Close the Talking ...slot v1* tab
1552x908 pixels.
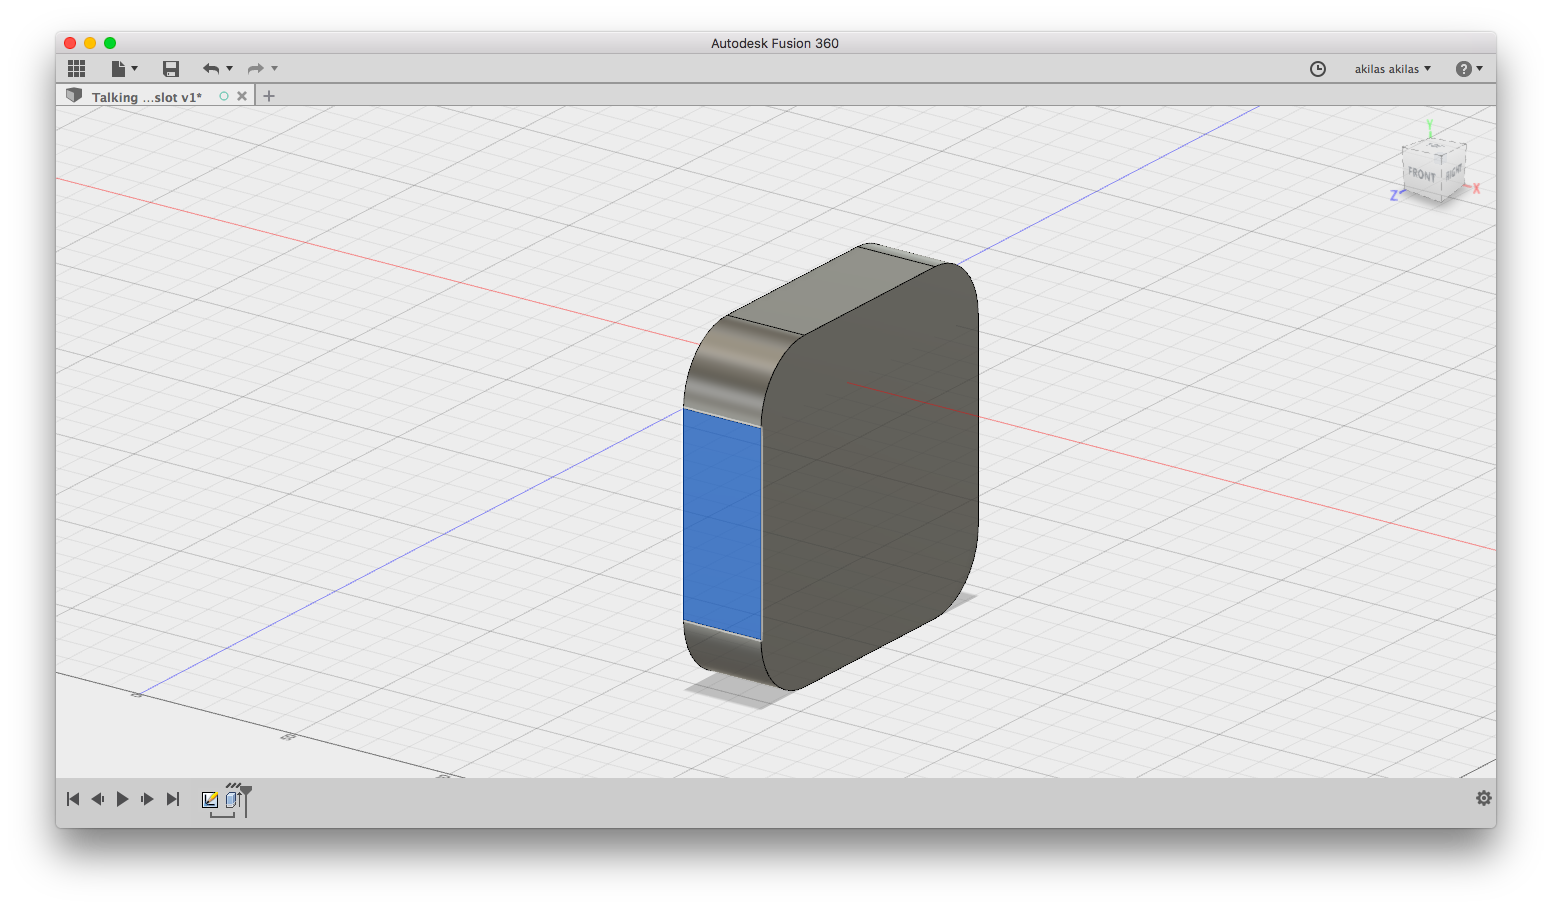(242, 96)
